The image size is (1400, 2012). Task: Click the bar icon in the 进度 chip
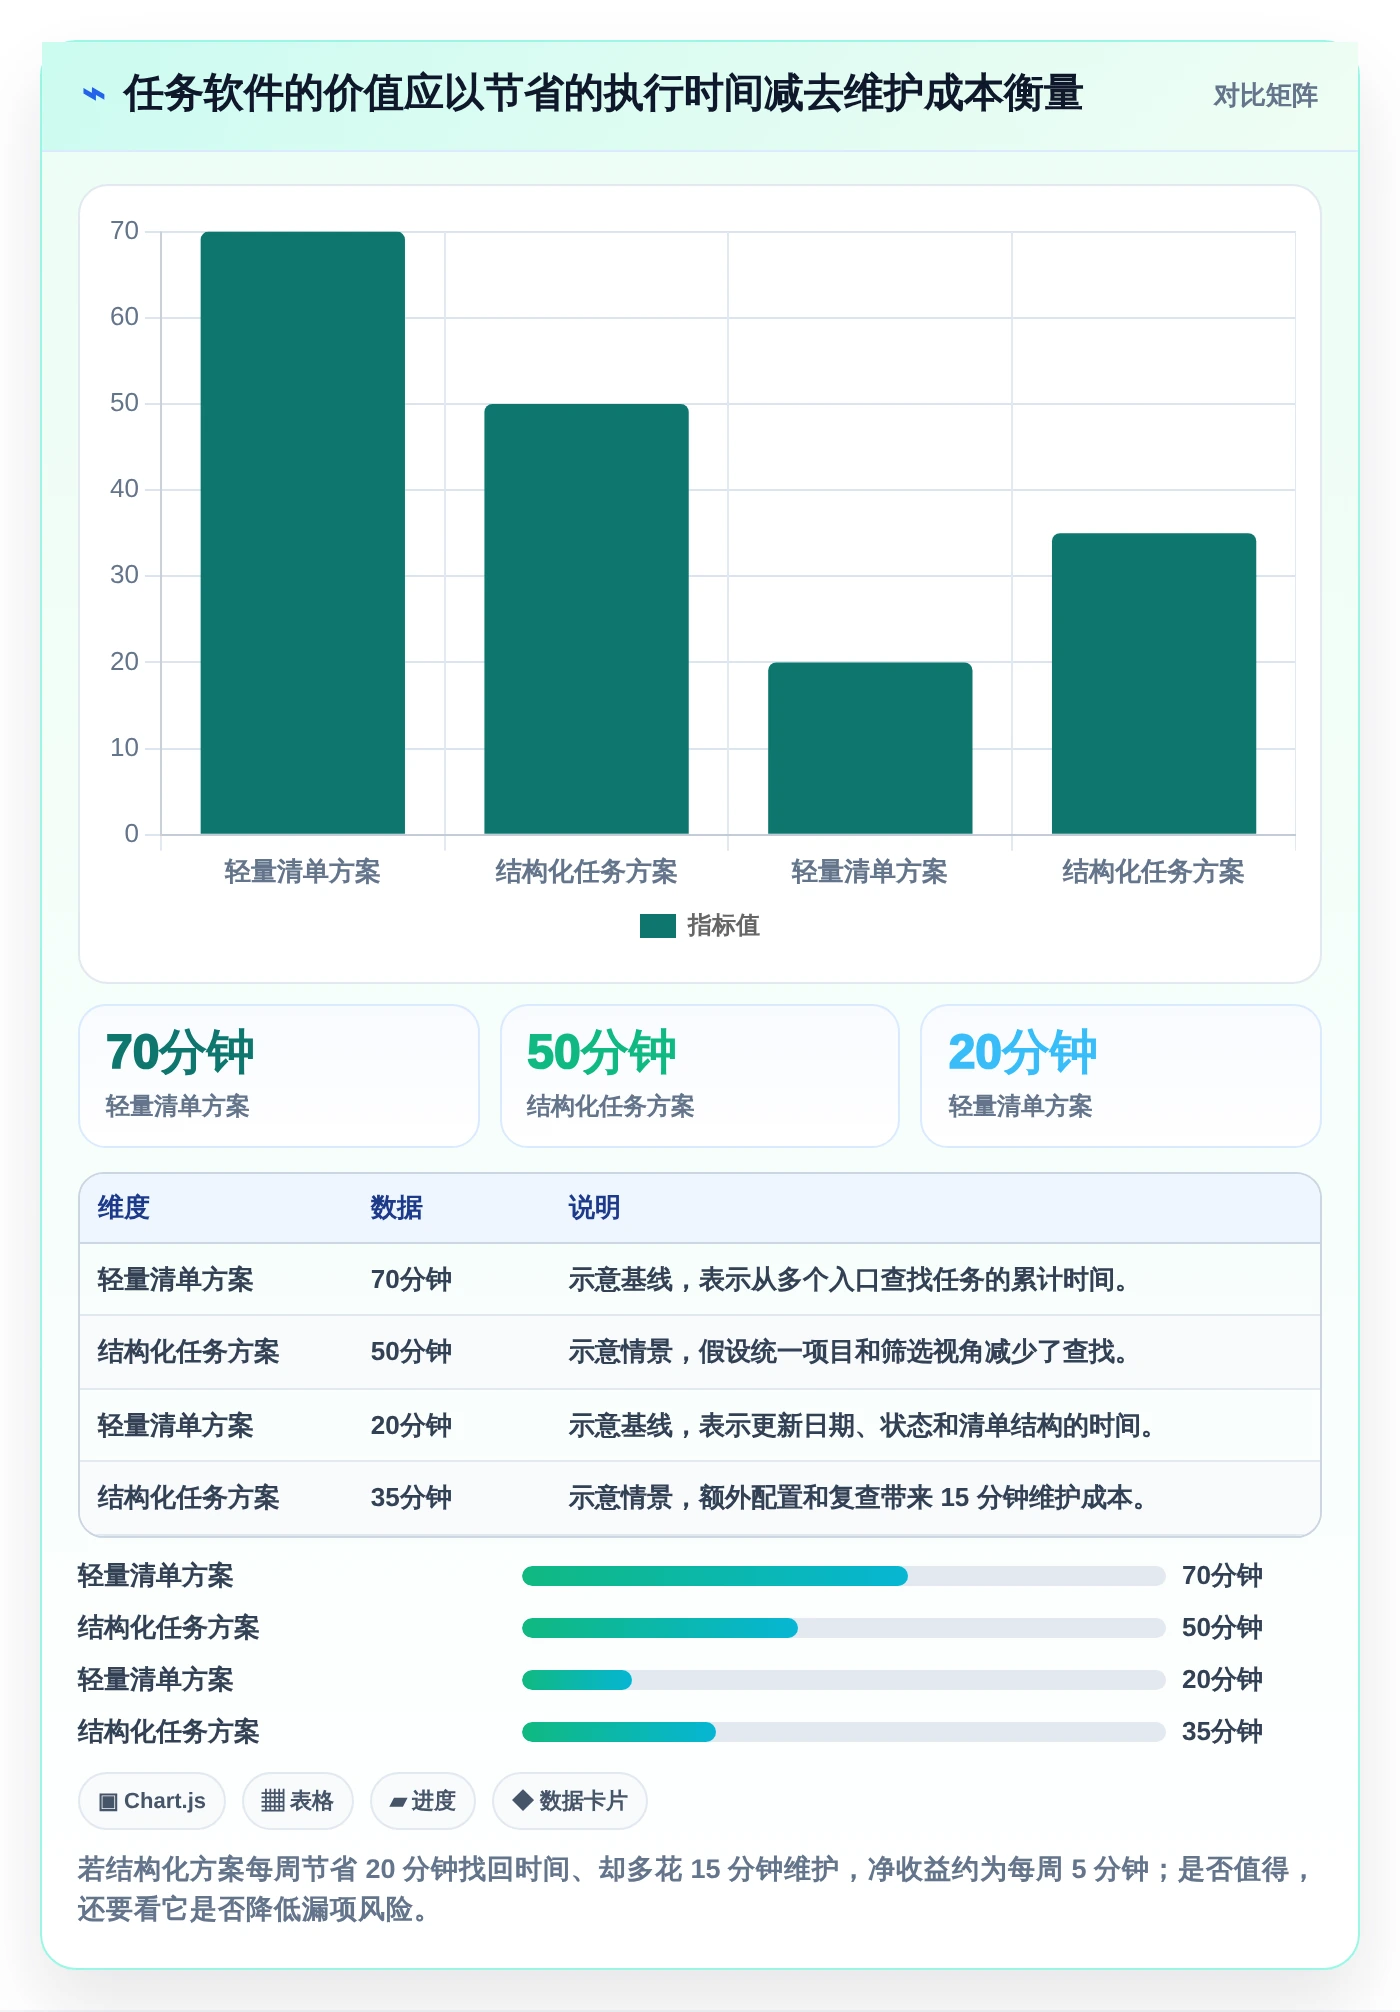point(398,1803)
